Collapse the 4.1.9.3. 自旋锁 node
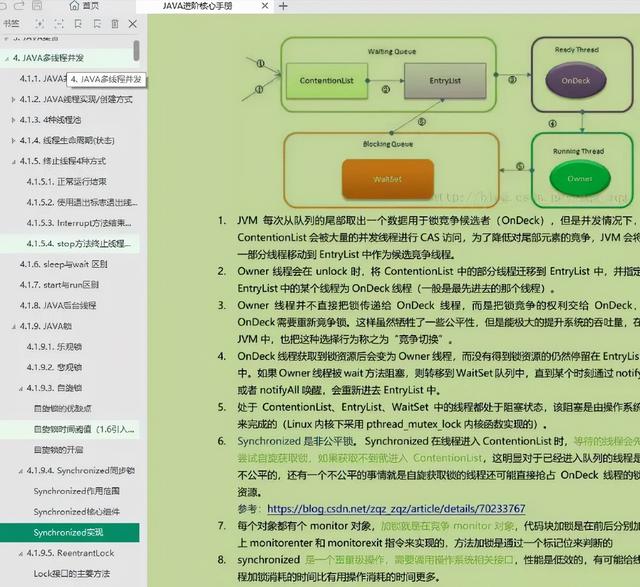This screenshot has height=587, width=640. 20,389
